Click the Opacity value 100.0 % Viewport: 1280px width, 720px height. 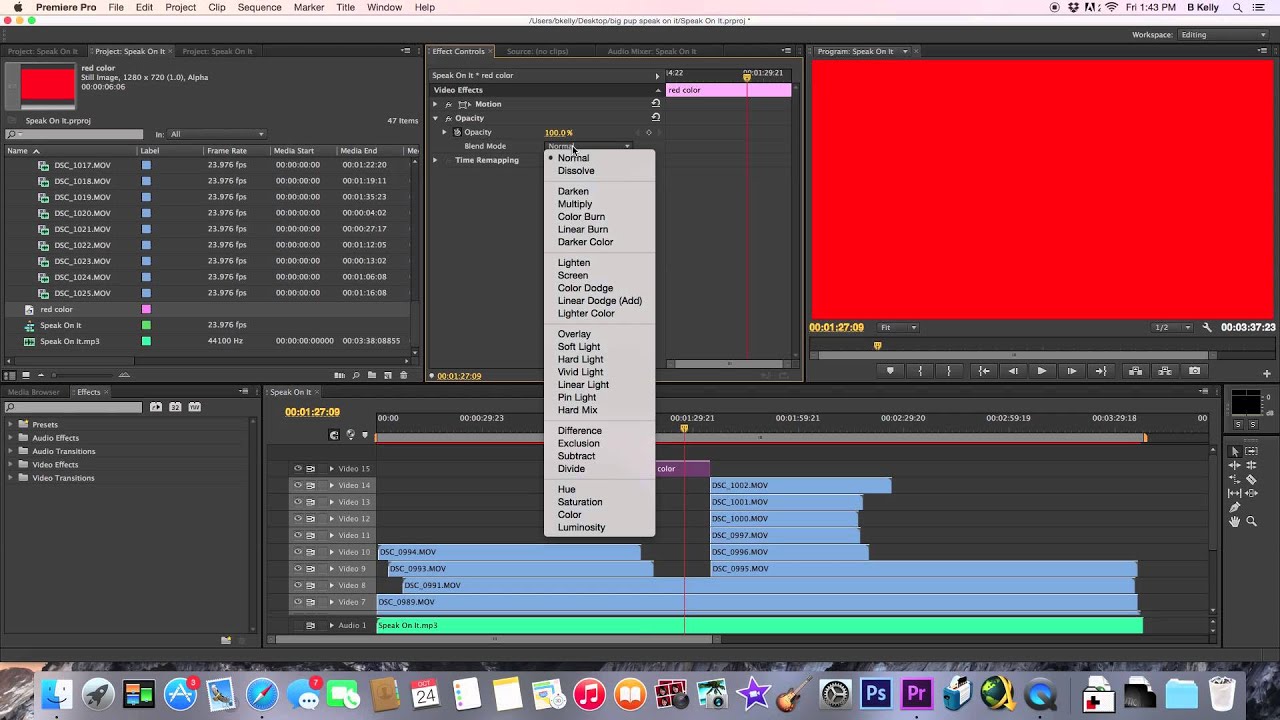(x=558, y=132)
